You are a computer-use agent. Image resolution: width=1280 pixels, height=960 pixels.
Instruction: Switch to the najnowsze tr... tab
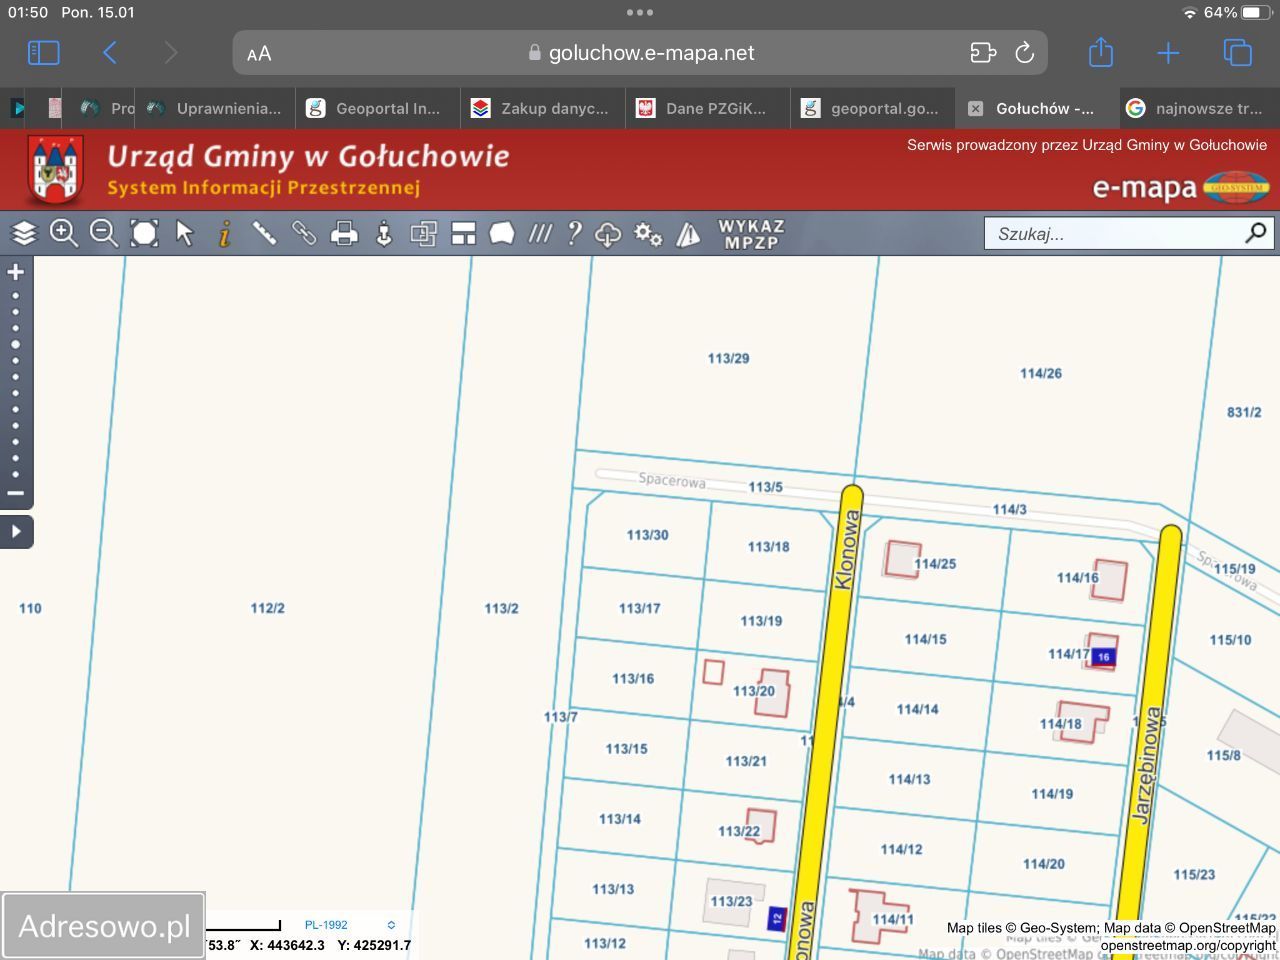[1199, 108]
